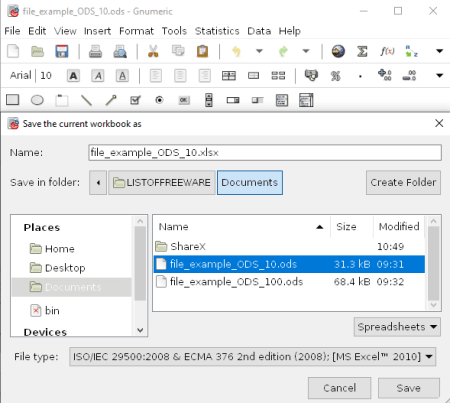The height and width of the screenshot is (403, 450).
Task: Open the Statistics menu
Action: pyautogui.click(x=217, y=31)
